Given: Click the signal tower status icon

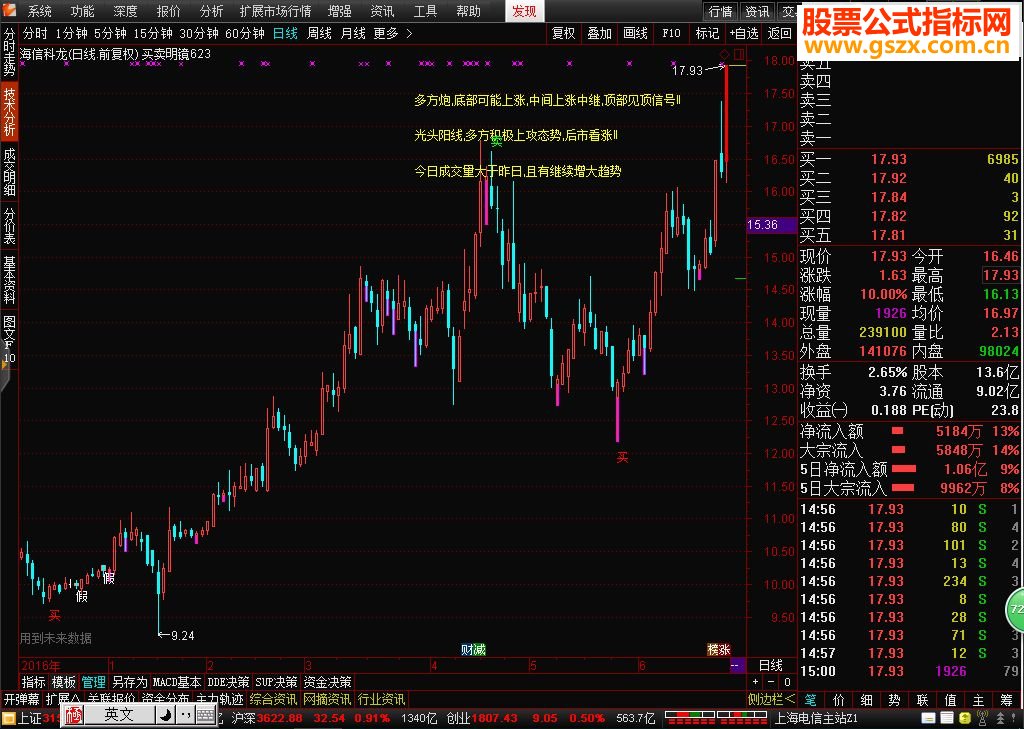Looking at the screenshot, I should coord(983,719).
